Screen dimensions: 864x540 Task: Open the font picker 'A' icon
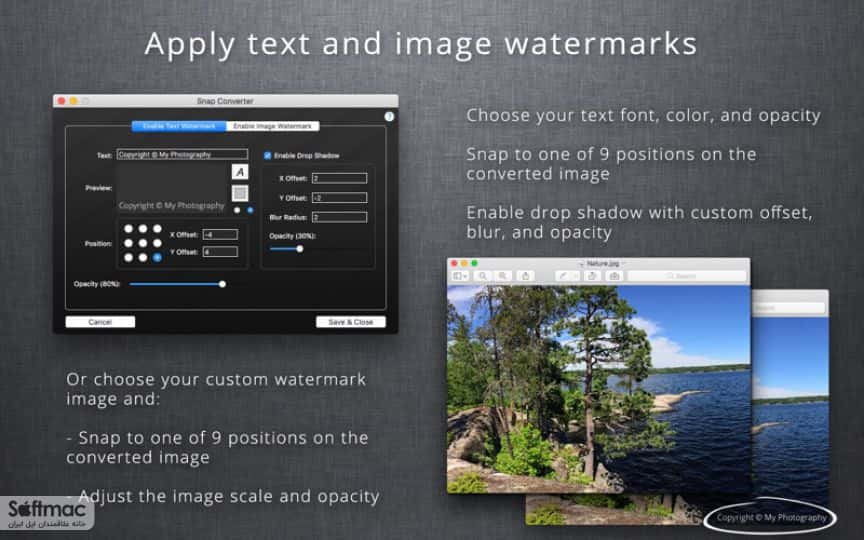click(x=240, y=172)
